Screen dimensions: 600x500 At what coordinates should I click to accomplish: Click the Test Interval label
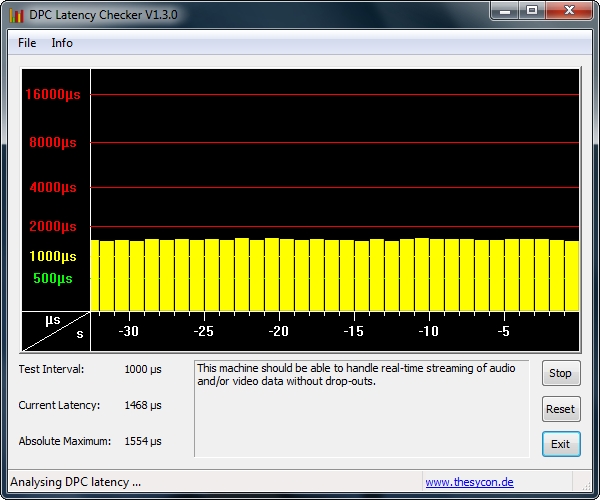pos(51,369)
